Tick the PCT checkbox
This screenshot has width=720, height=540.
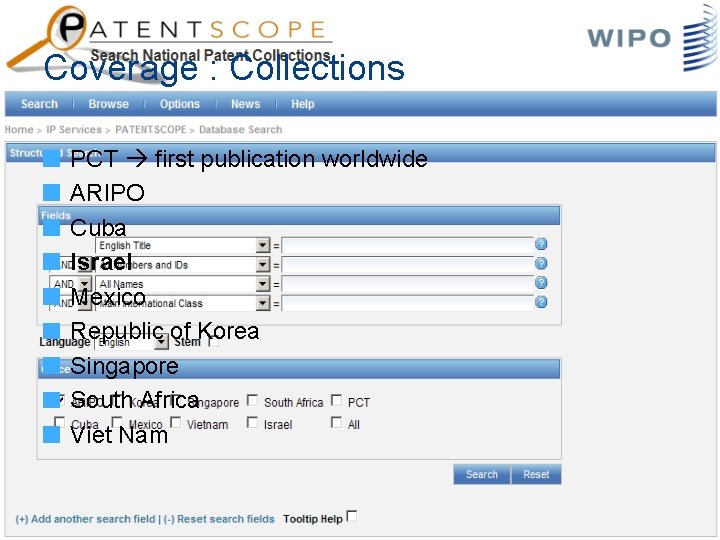click(x=336, y=400)
